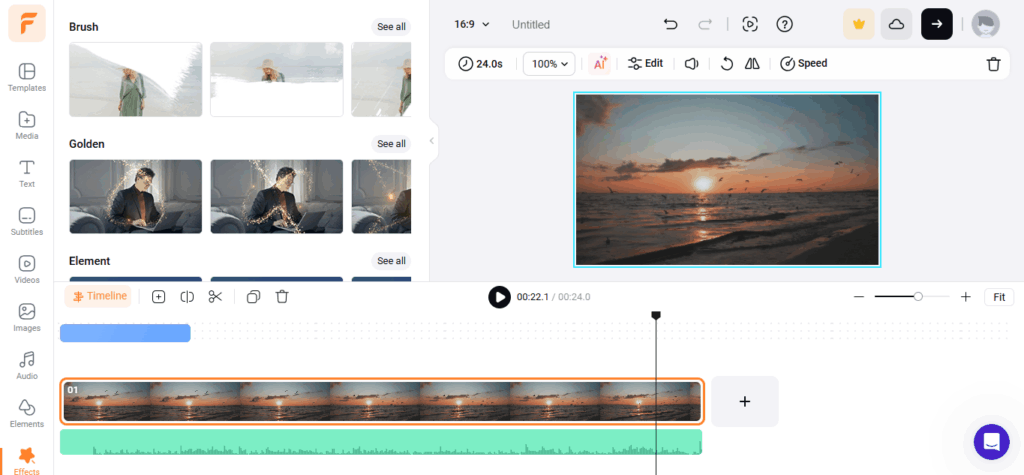Screen dimensions: 1024x475
Task: Edit the Untitled project name
Action: pyautogui.click(x=531, y=25)
